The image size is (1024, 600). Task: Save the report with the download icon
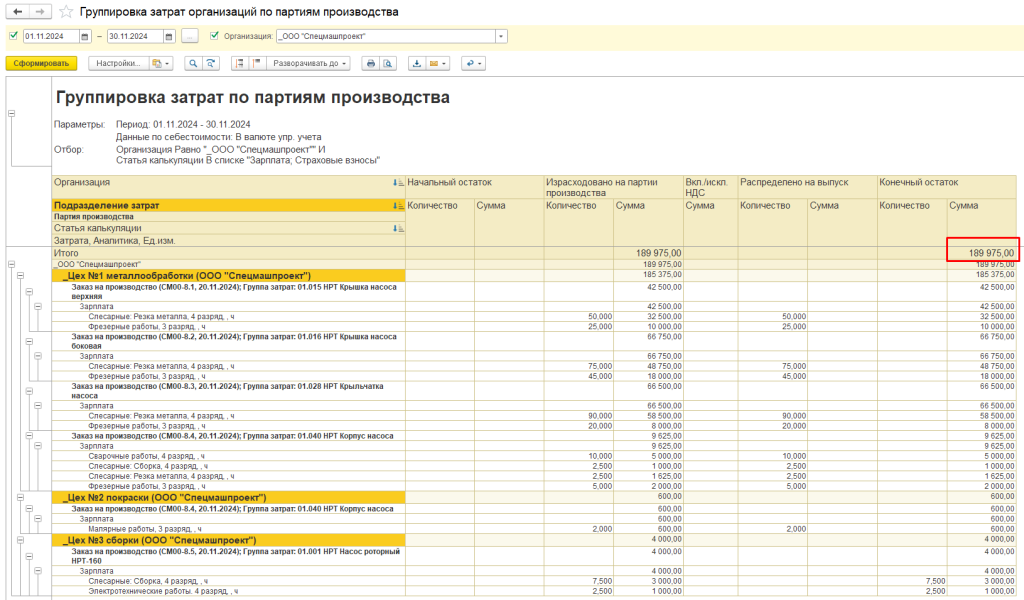[x=416, y=63]
